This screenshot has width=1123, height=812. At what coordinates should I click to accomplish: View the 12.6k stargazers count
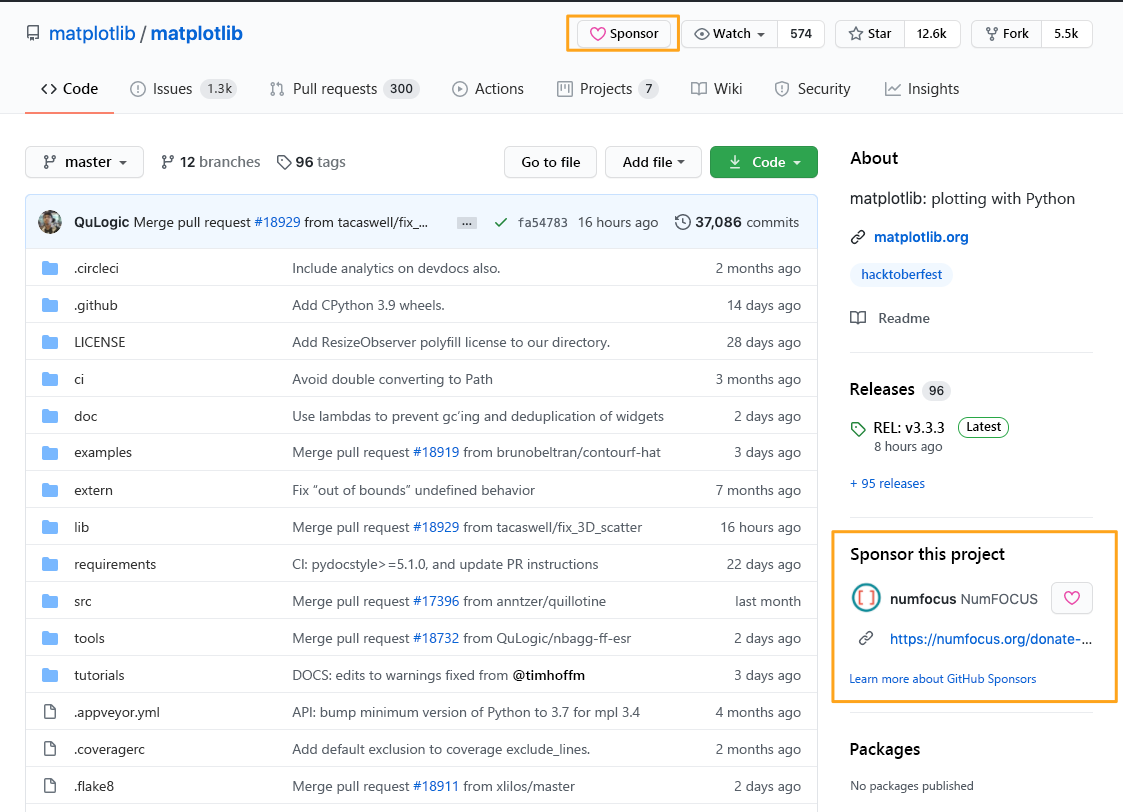pyautogui.click(x=932, y=34)
